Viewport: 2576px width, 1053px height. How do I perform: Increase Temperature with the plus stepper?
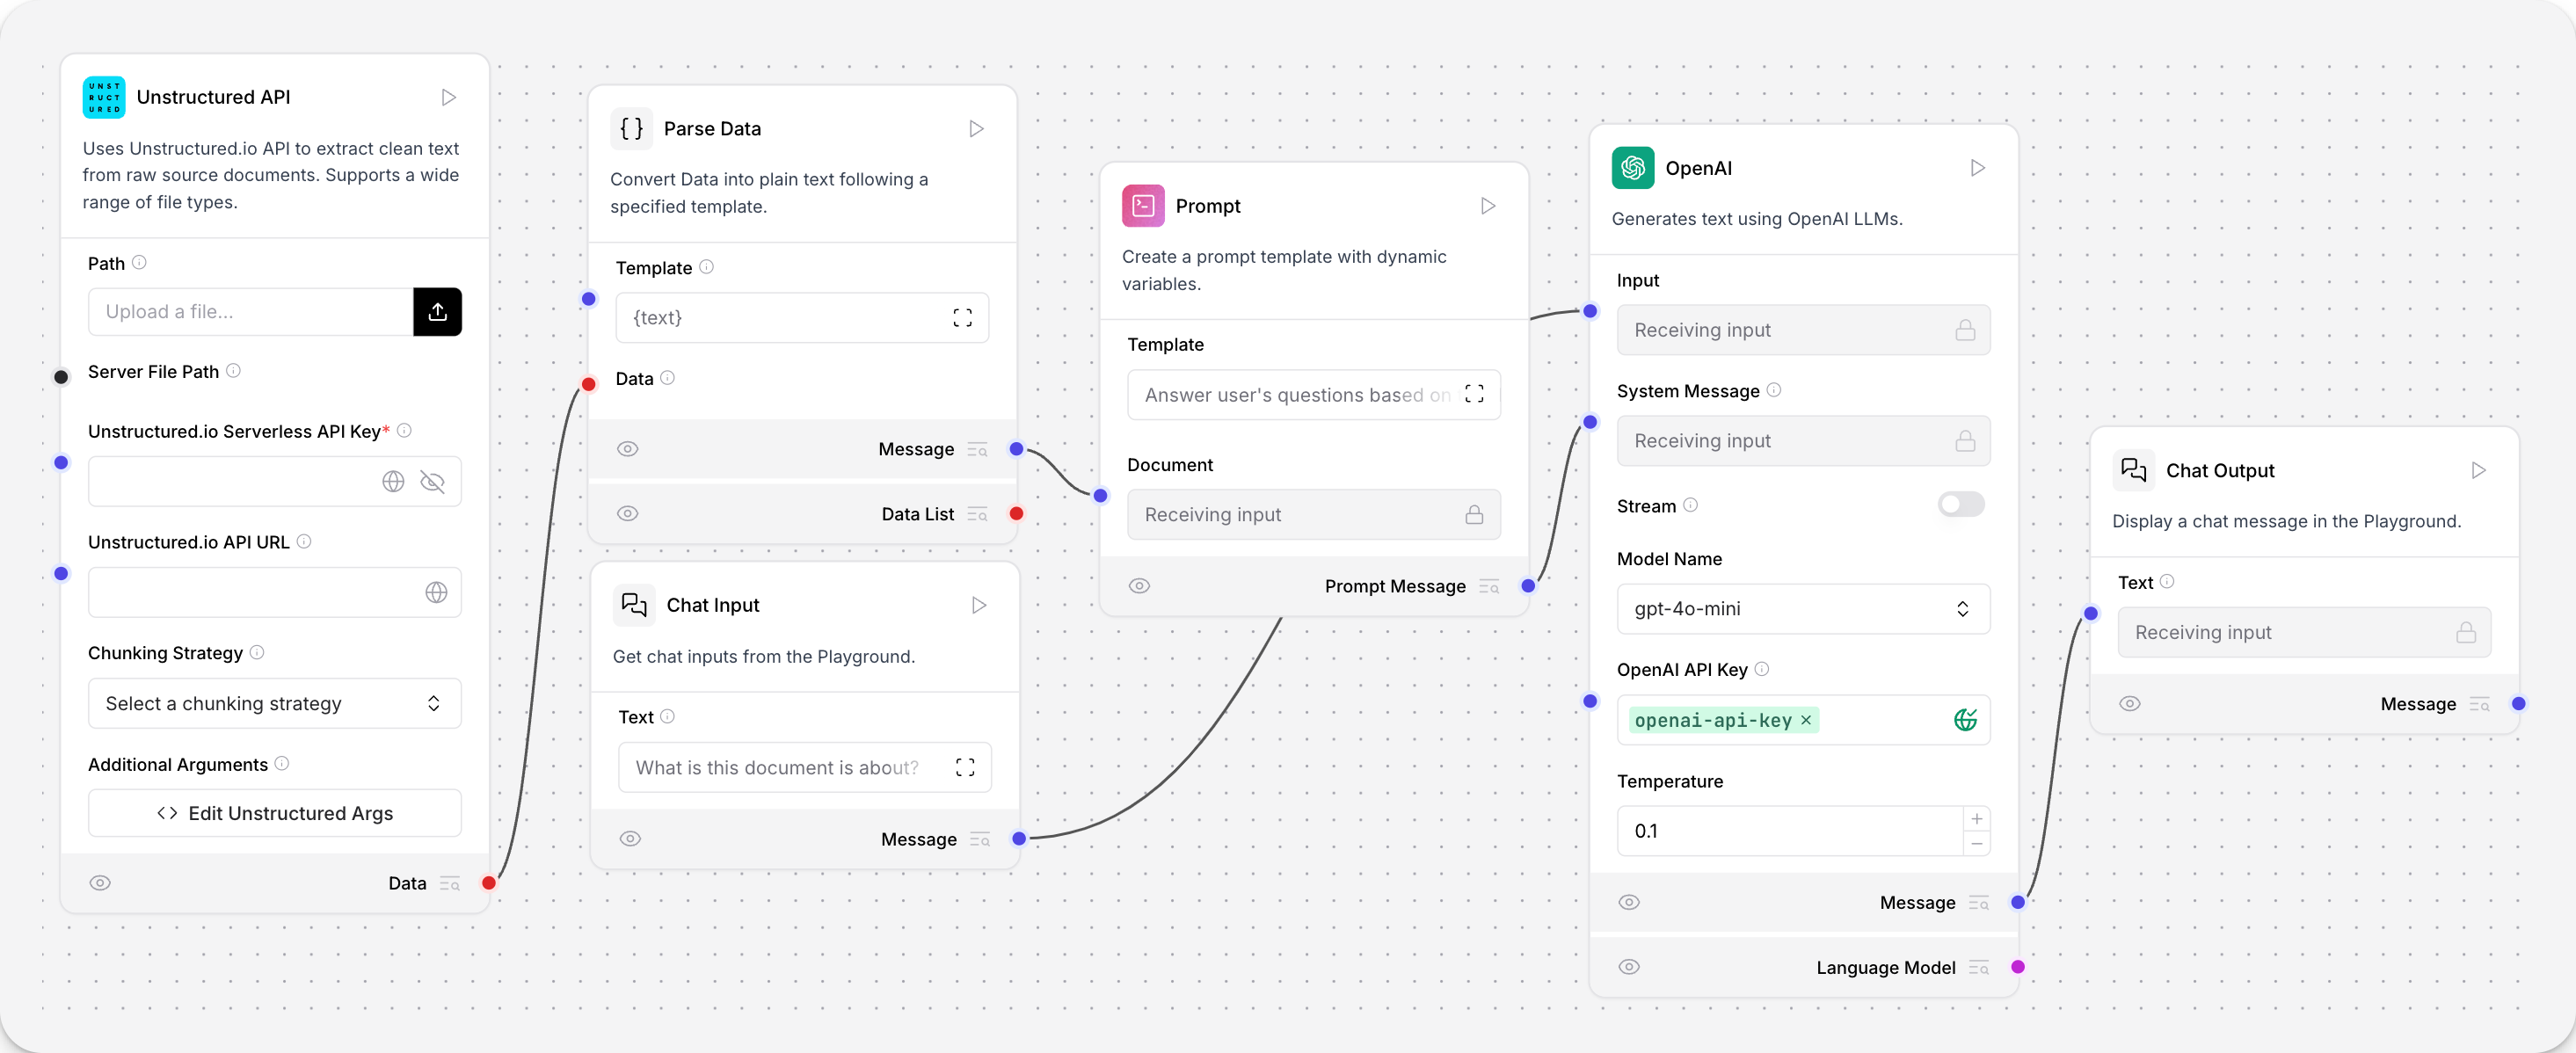click(1976, 819)
